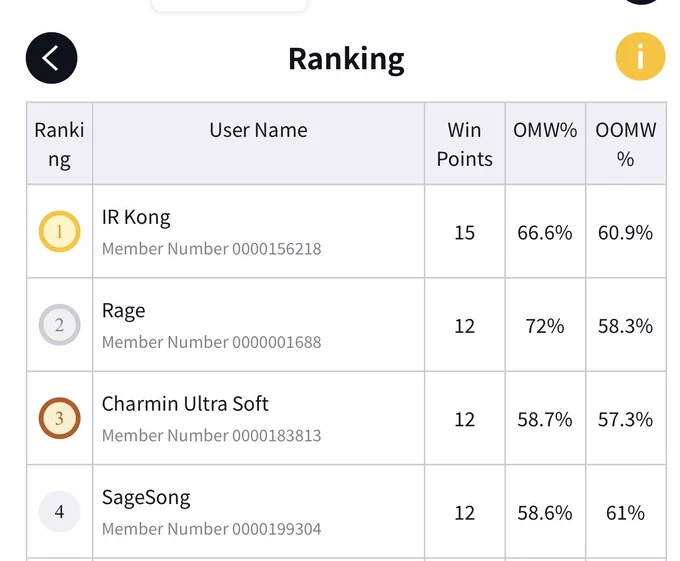Select the bronze rank 3 medal
The image size is (680, 561).
coord(59,418)
